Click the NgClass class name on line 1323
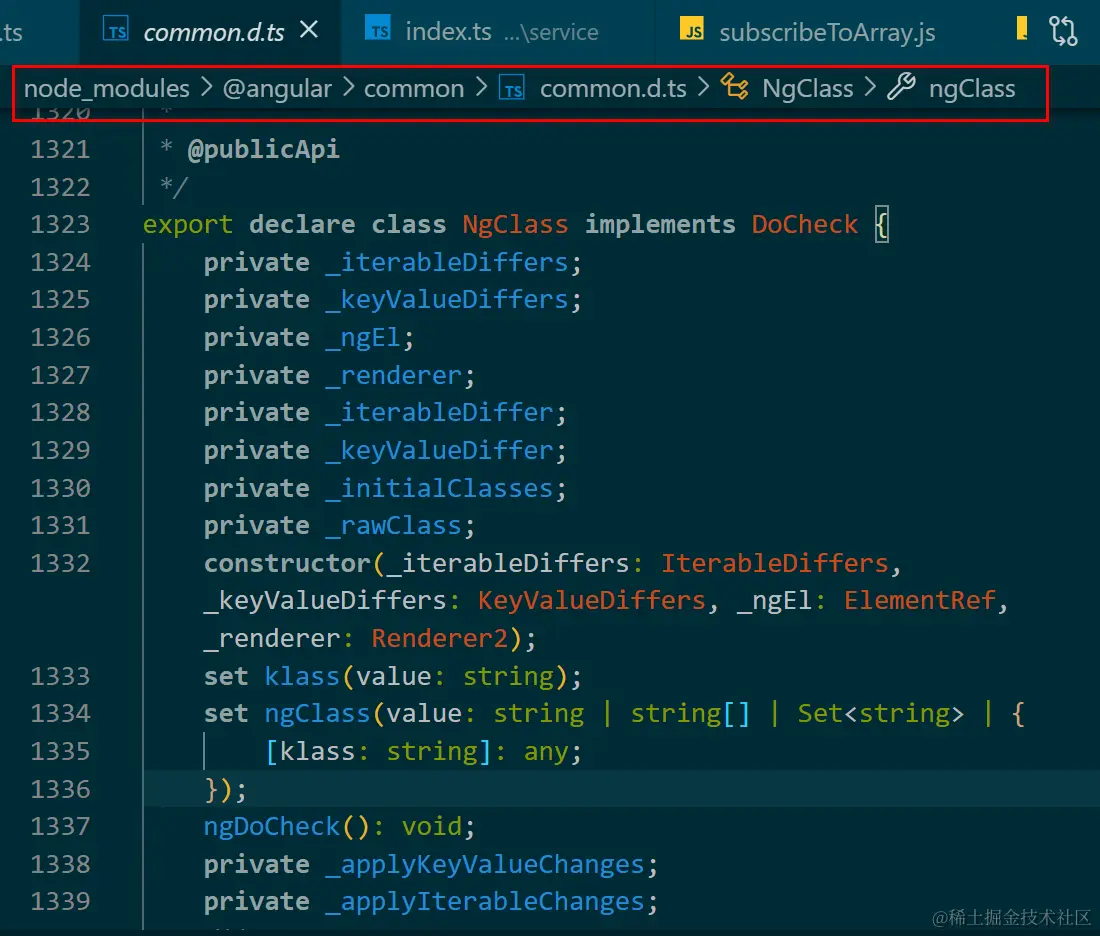The image size is (1100, 936). [x=515, y=225]
